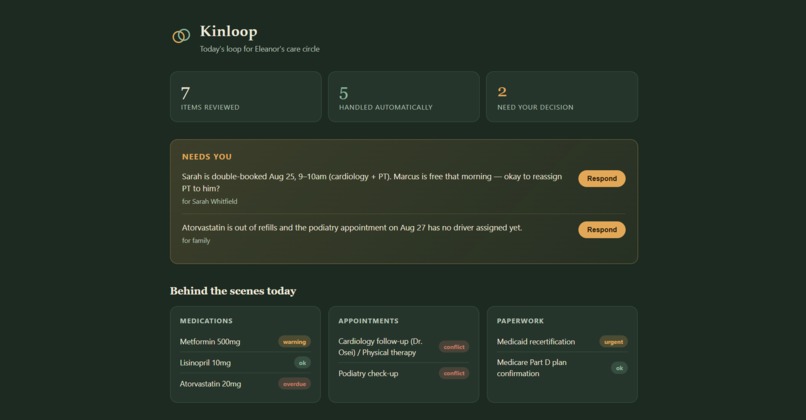Click the 'Behind the scenes today' heading
Screen dimensions: 806x420
[233, 291]
